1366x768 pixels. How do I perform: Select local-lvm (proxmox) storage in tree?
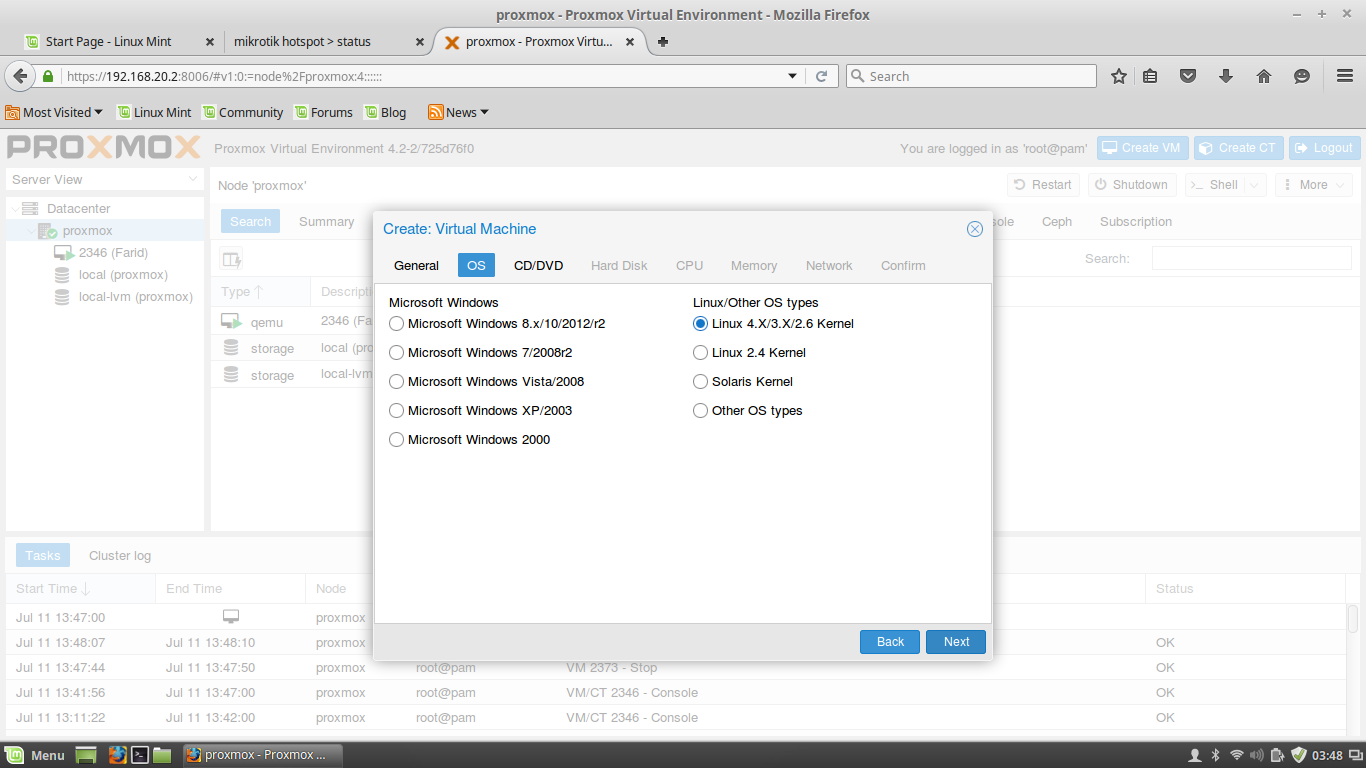[135, 297]
